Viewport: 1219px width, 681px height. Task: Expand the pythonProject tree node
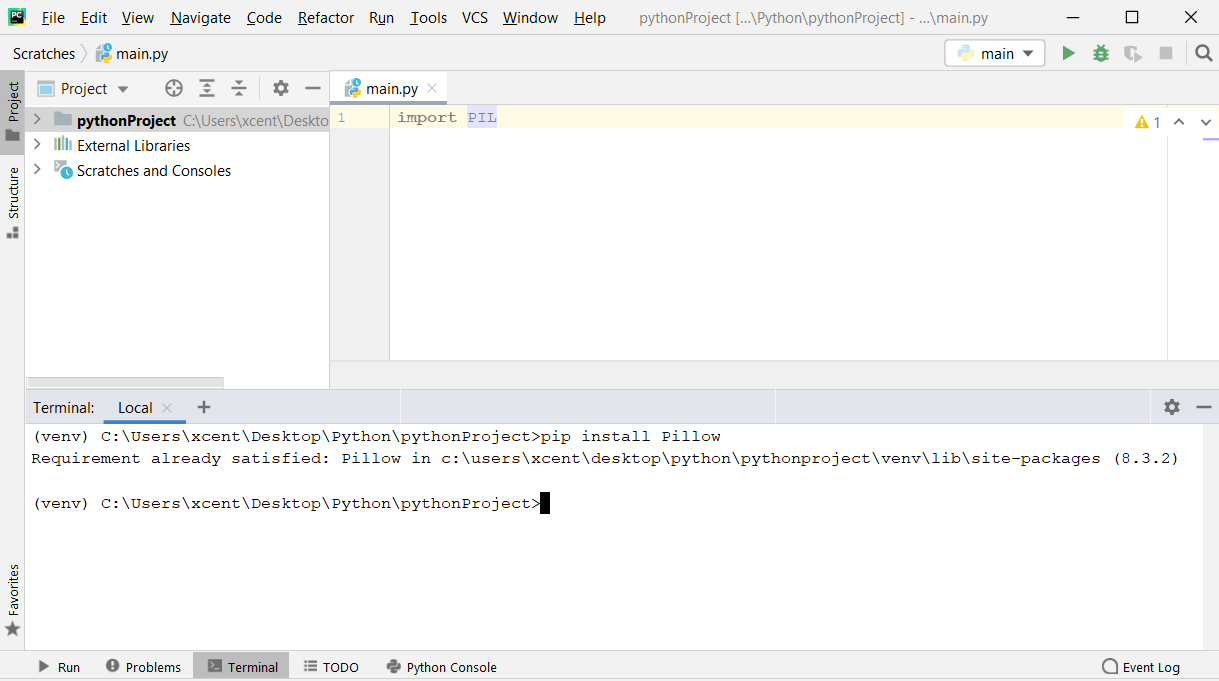(x=36, y=120)
